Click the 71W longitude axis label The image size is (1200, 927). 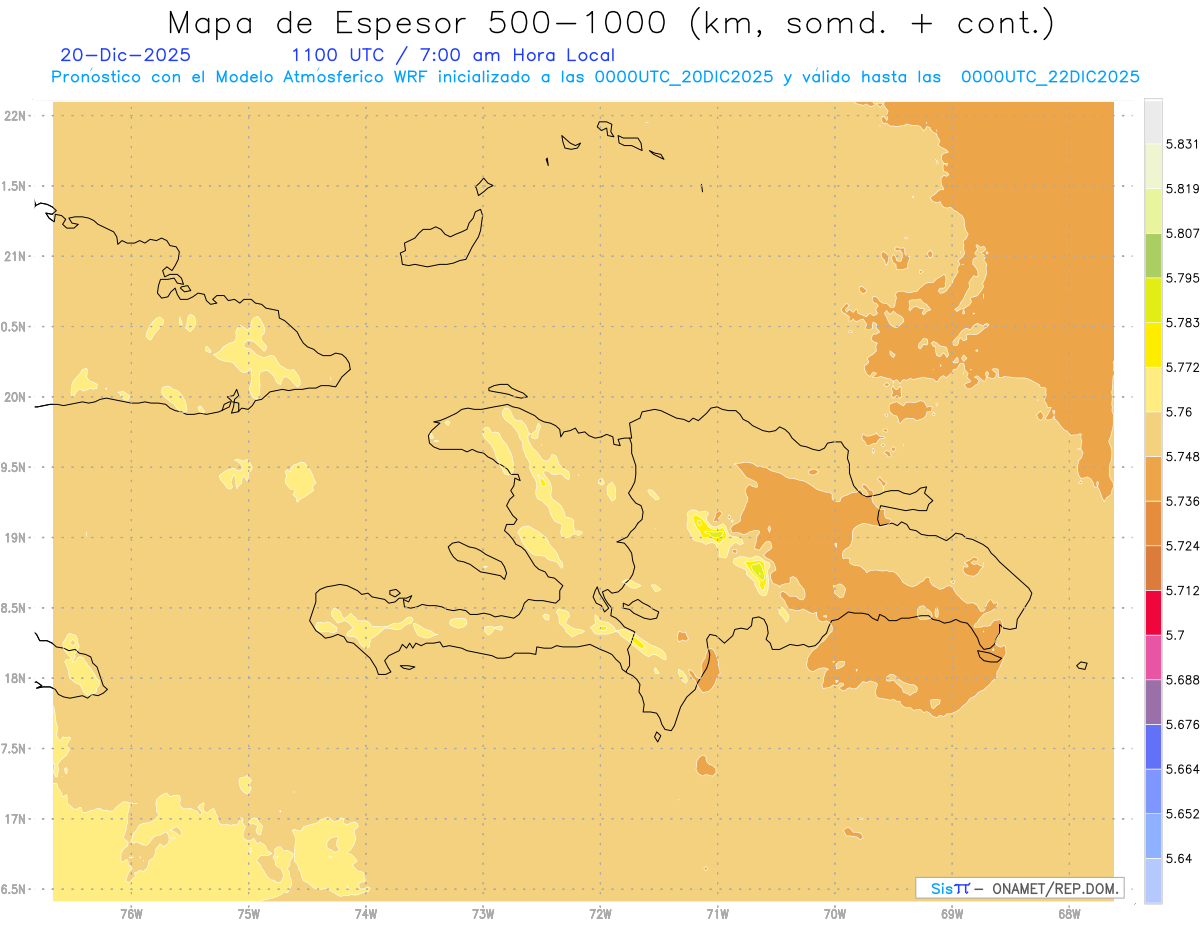tap(717, 913)
